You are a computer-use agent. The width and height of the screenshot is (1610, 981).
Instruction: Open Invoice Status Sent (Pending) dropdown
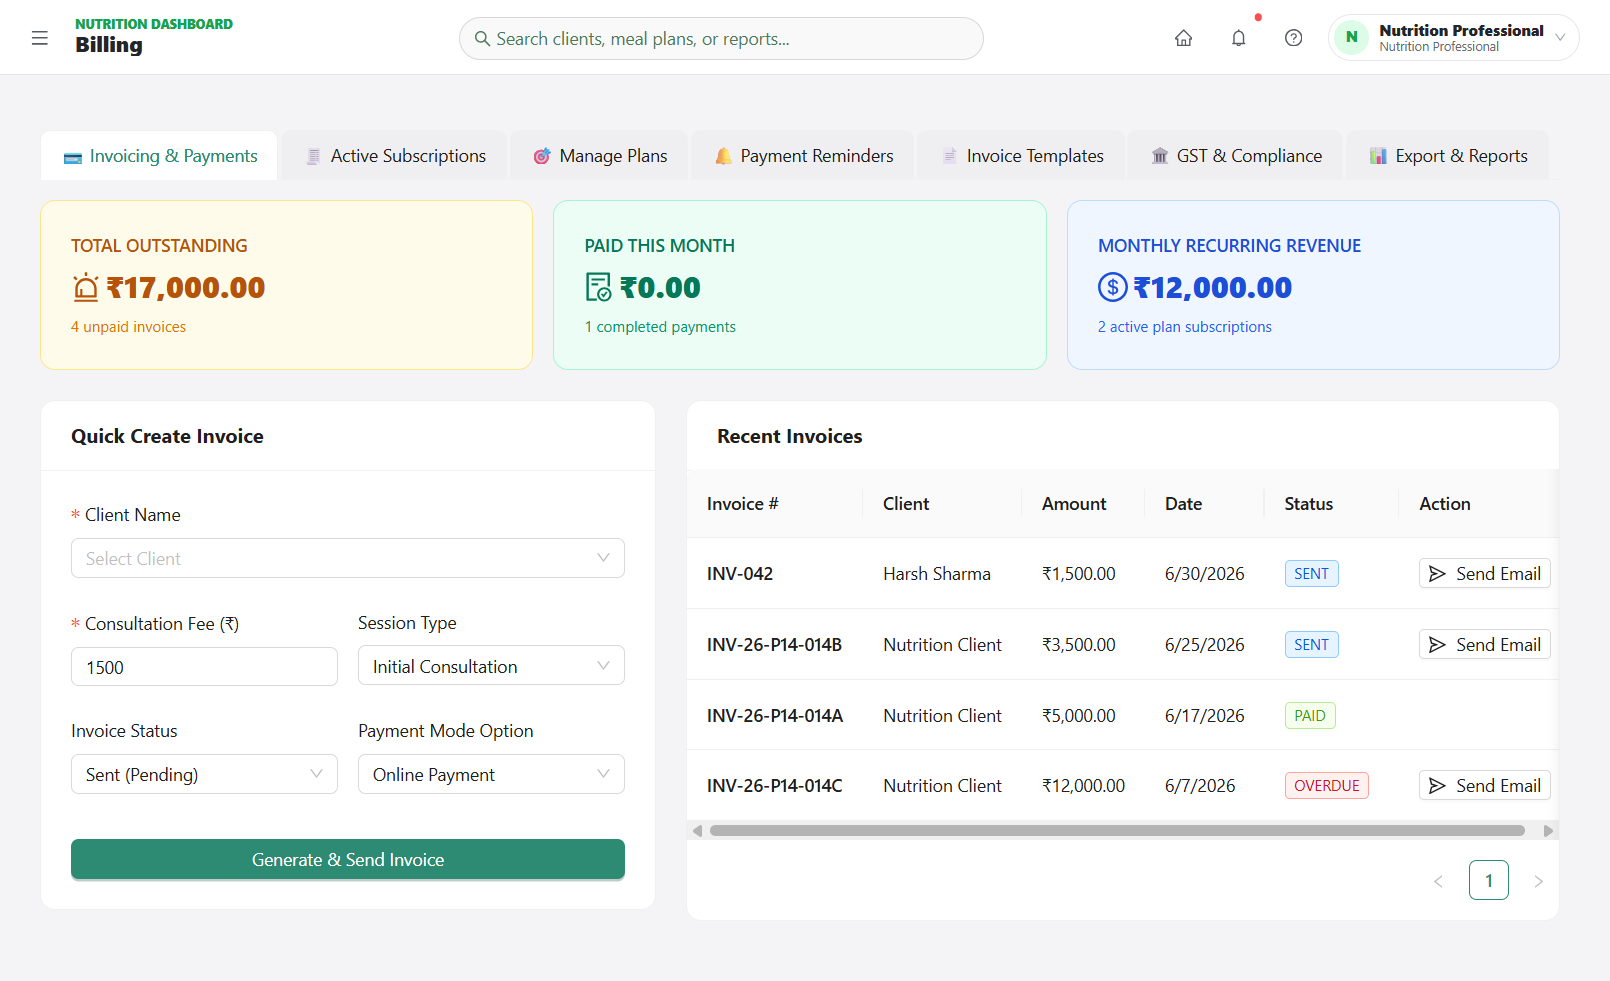204,774
